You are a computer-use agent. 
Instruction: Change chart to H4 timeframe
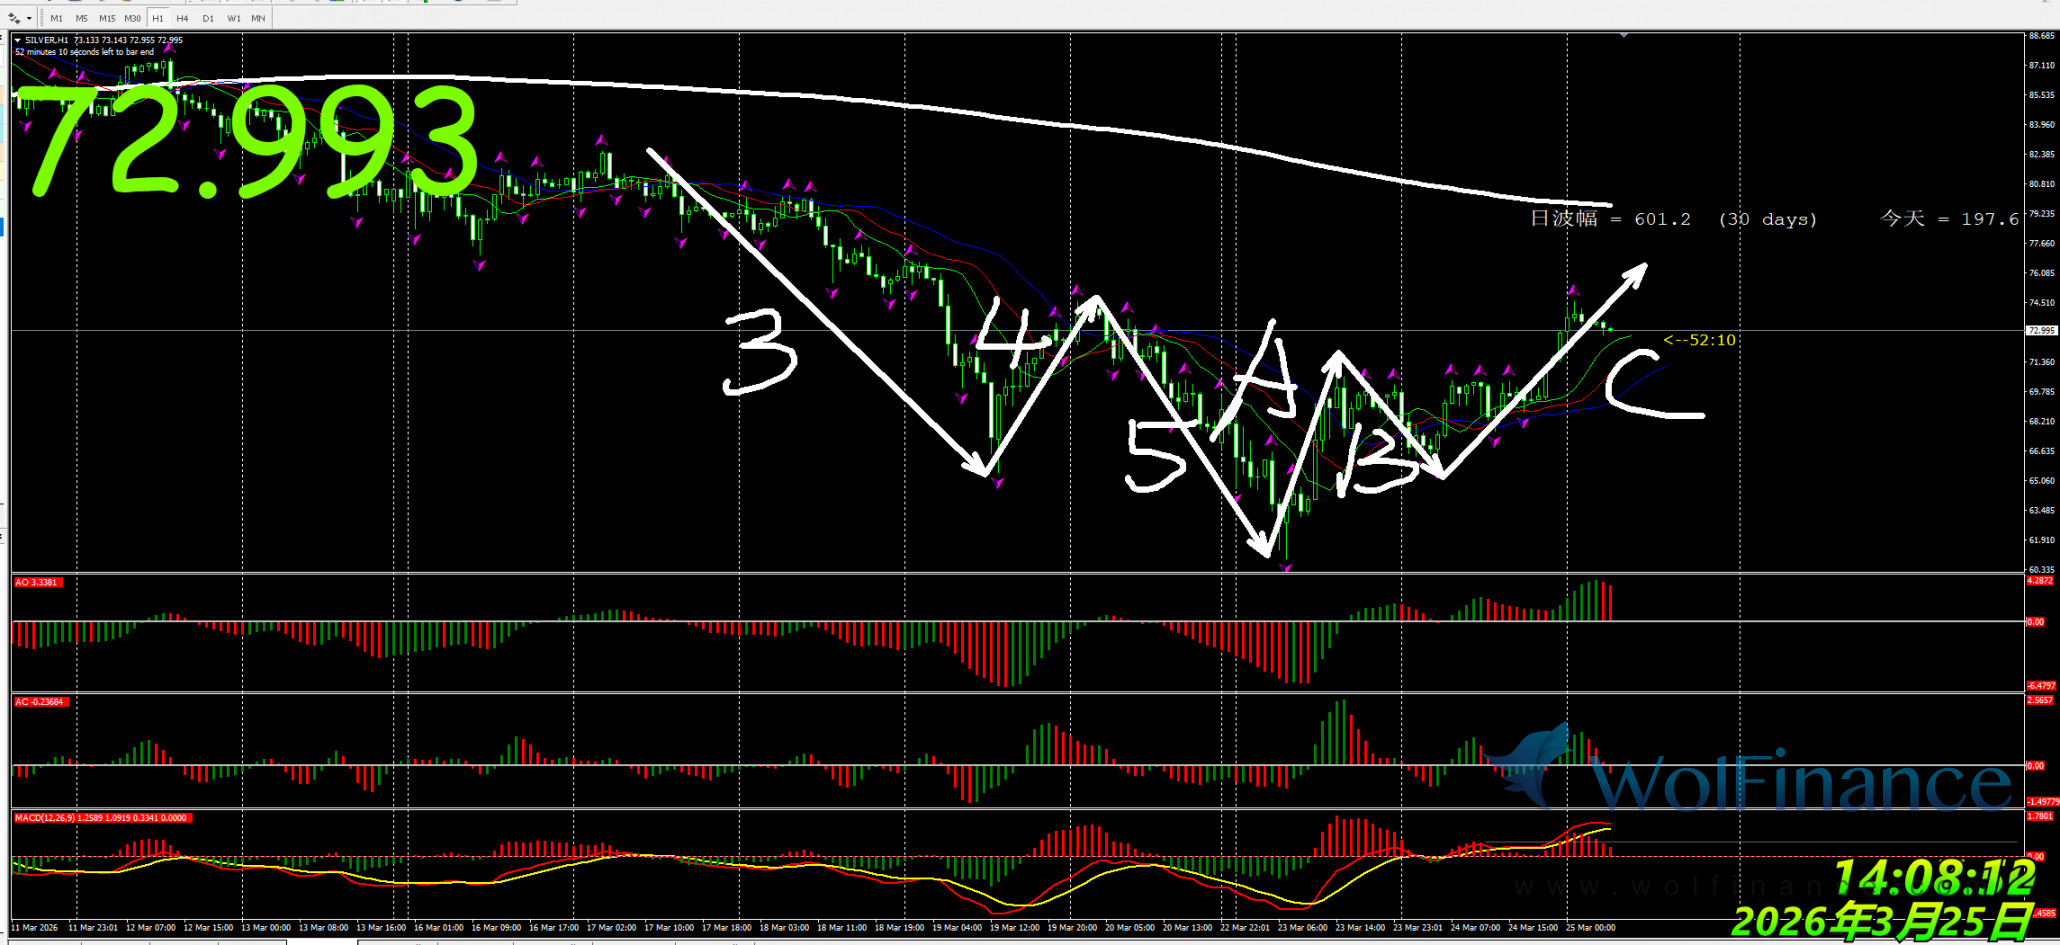(182, 18)
